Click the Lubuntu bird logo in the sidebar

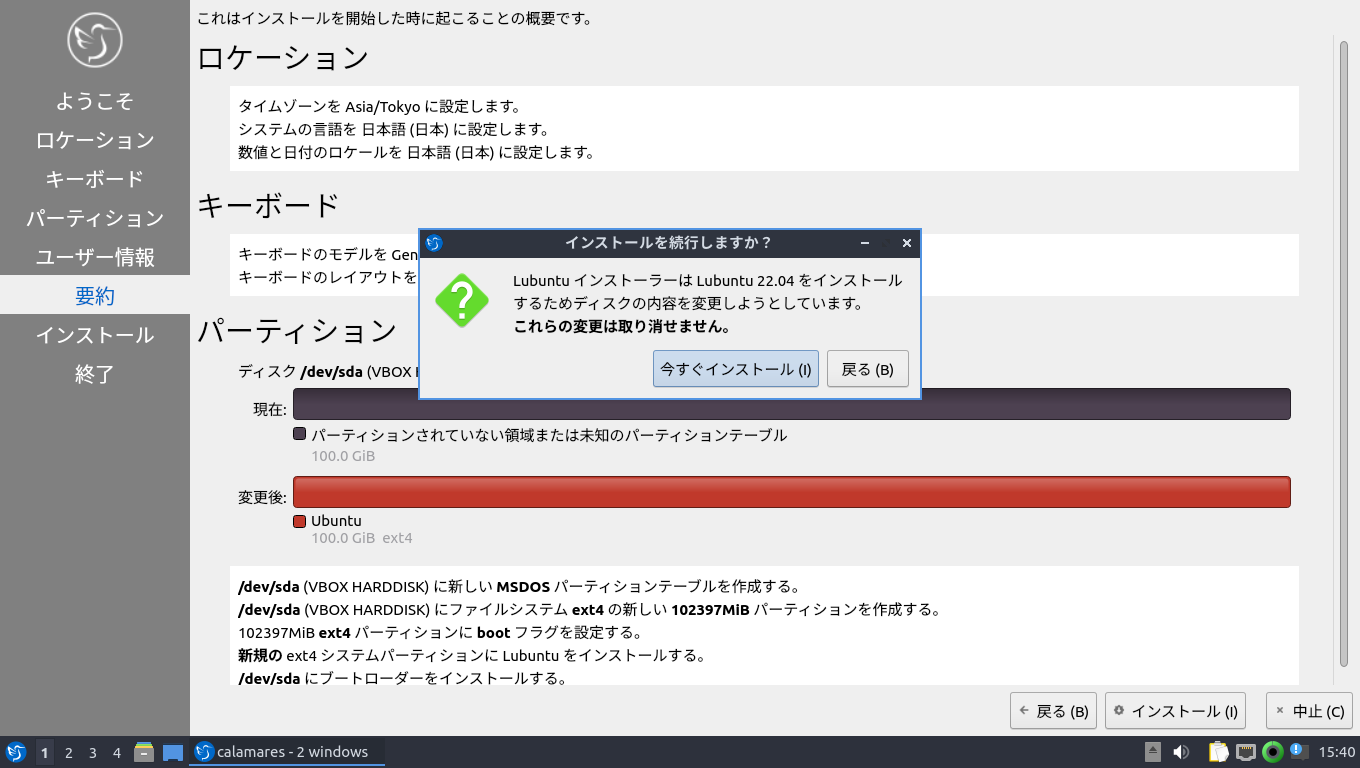[x=95, y=40]
